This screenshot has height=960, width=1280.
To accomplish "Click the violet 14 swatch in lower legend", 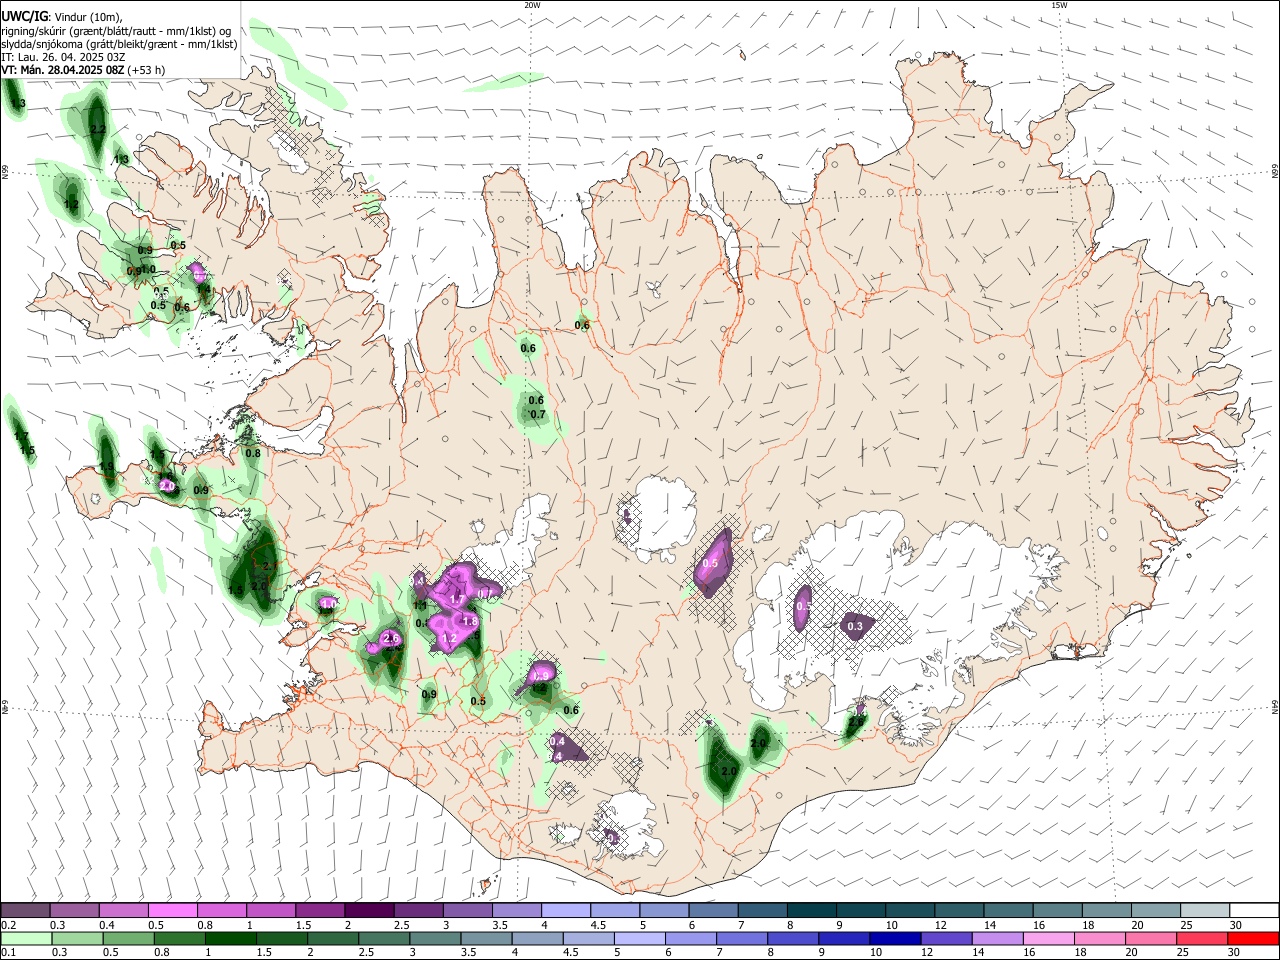I will pyautogui.click(x=997, y=938).
